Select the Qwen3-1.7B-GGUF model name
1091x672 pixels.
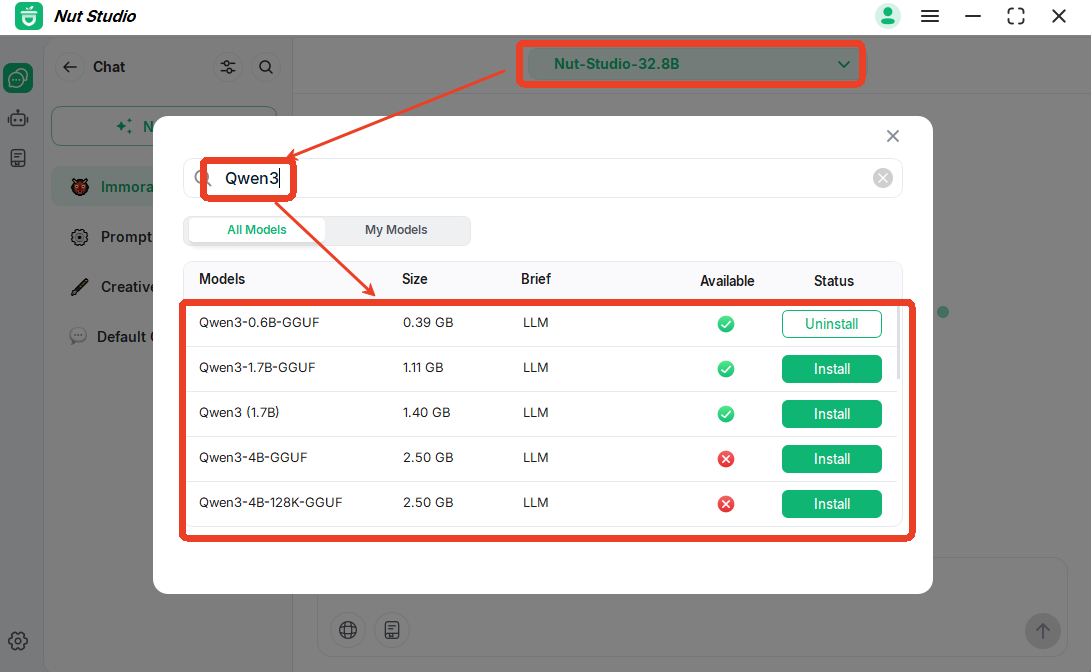257,368
